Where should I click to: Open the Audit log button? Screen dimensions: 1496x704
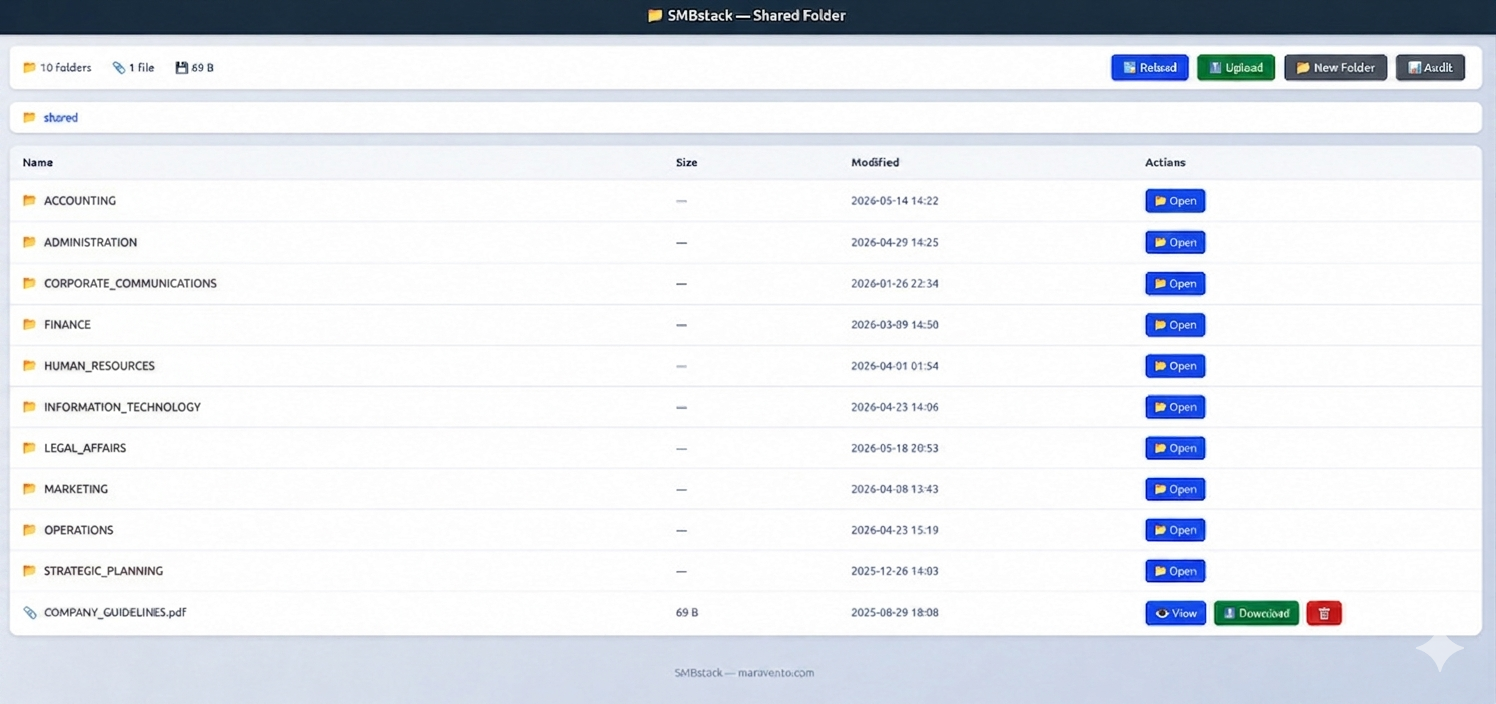click(x=1430, y=67)
